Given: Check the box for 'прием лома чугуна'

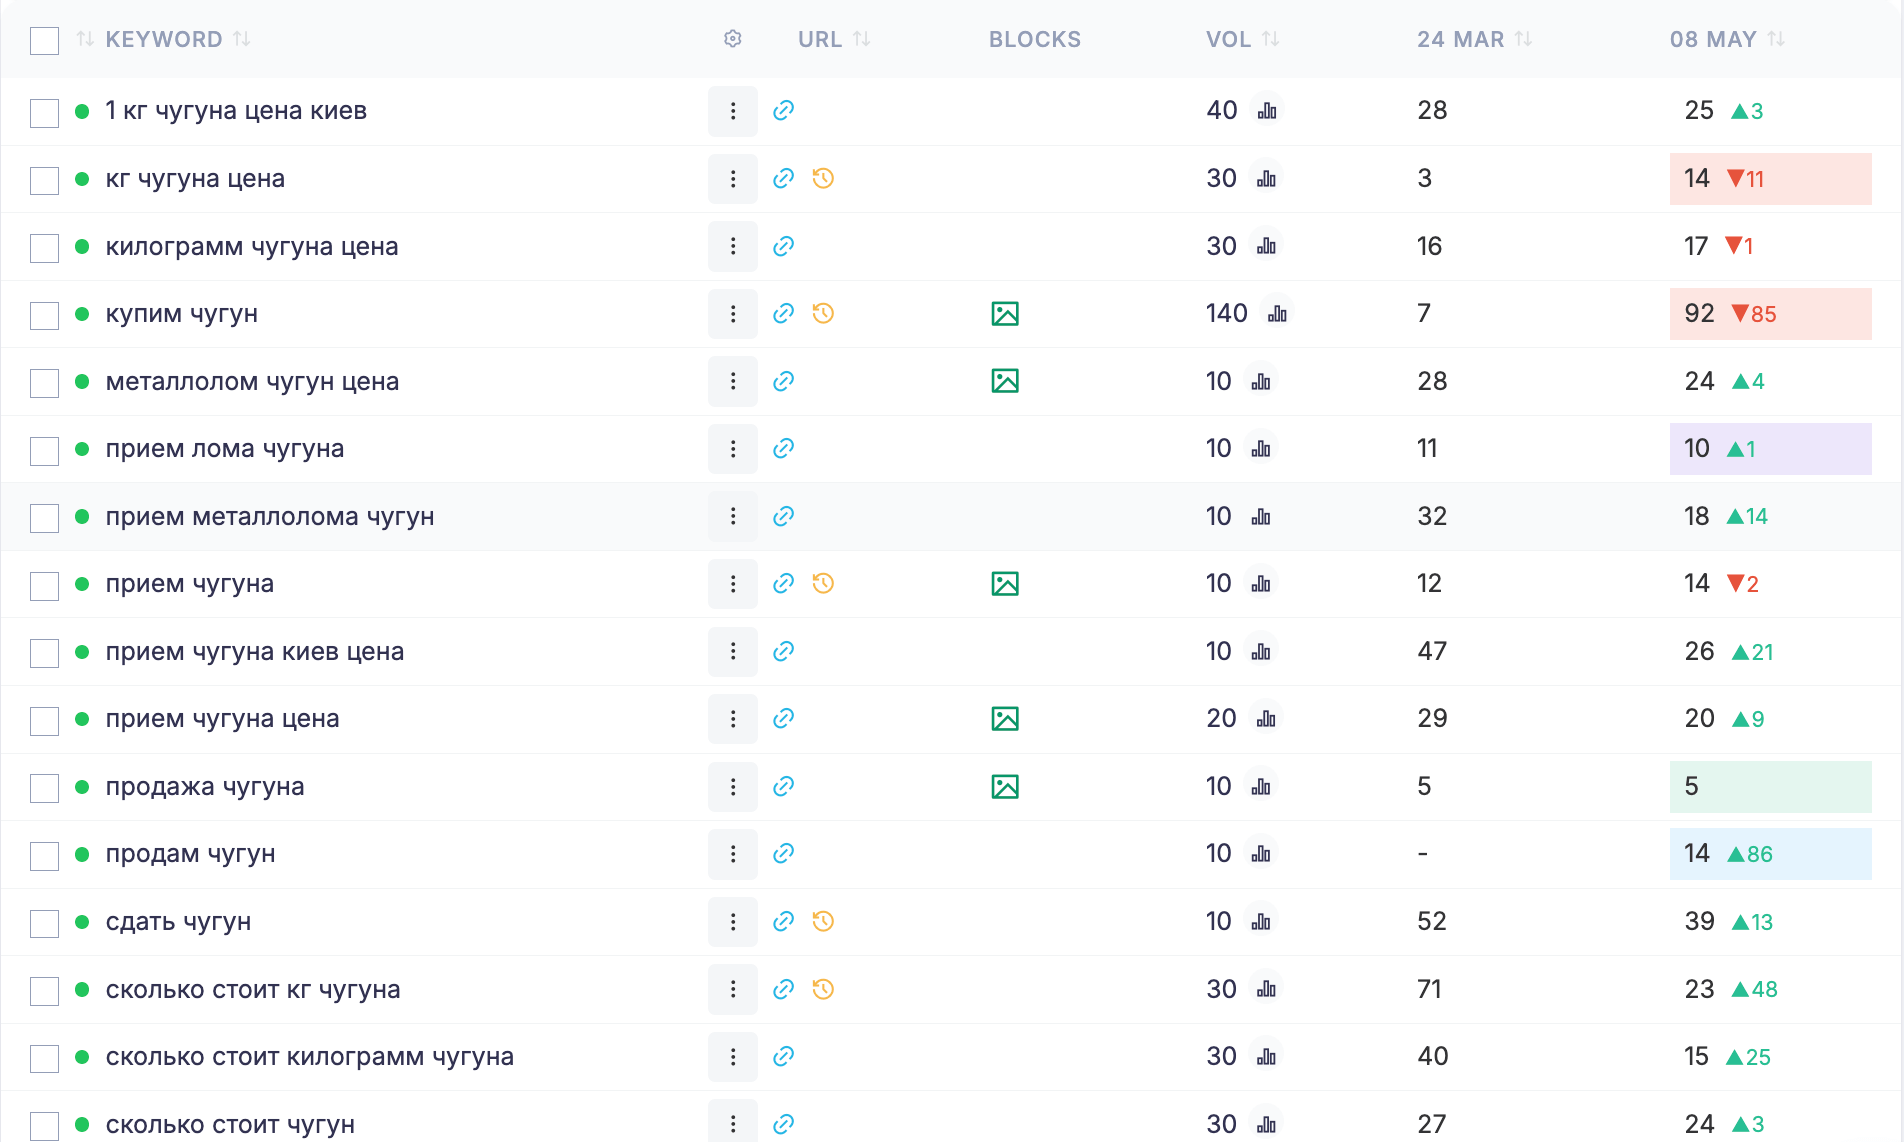Looking at the screenshot, I should [44, 451].
